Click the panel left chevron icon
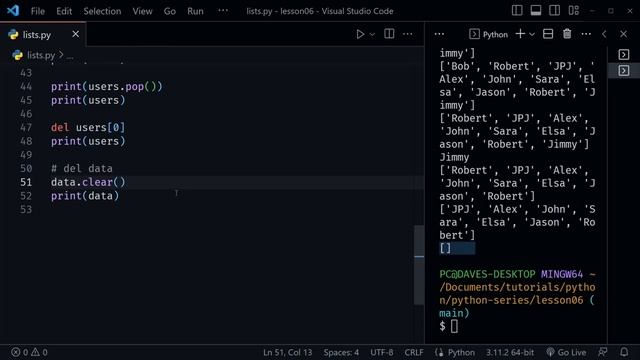This screenshot has width=640, height=360. [x=604, y=34]
